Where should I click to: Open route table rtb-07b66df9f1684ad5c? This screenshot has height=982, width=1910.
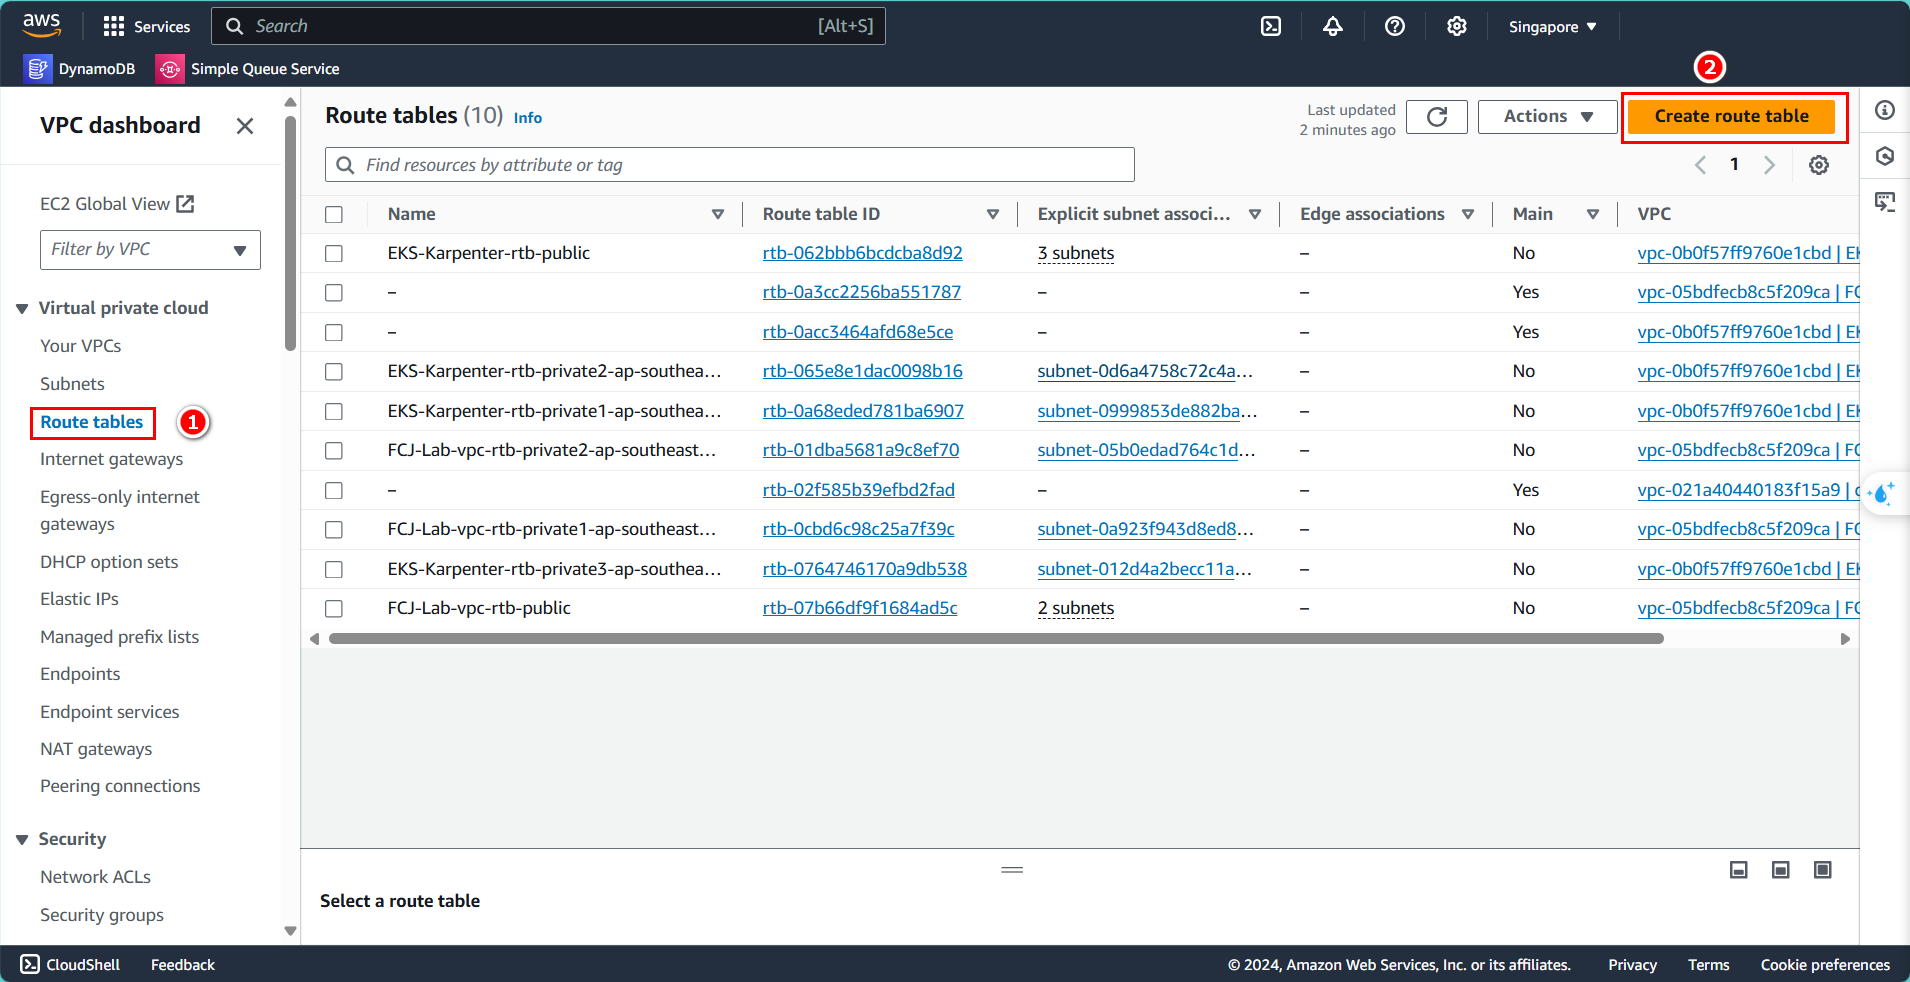click(860, 608)
